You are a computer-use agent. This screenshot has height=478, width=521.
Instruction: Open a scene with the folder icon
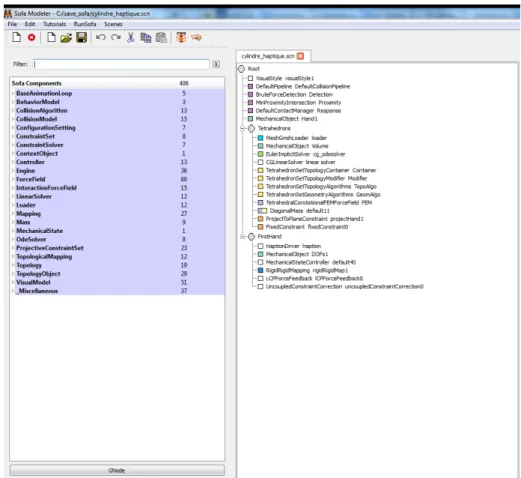click(66, 38)
